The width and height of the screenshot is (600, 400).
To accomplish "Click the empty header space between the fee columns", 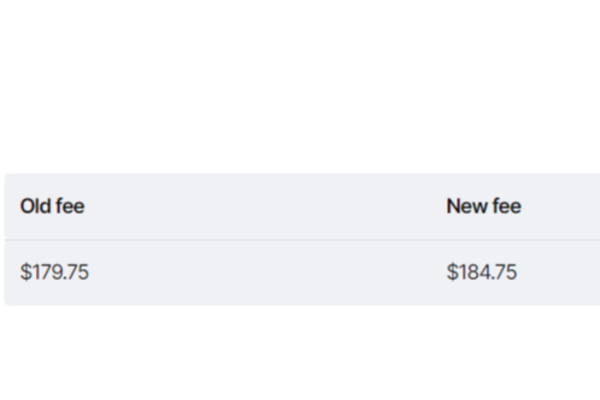I will (260, 207).
